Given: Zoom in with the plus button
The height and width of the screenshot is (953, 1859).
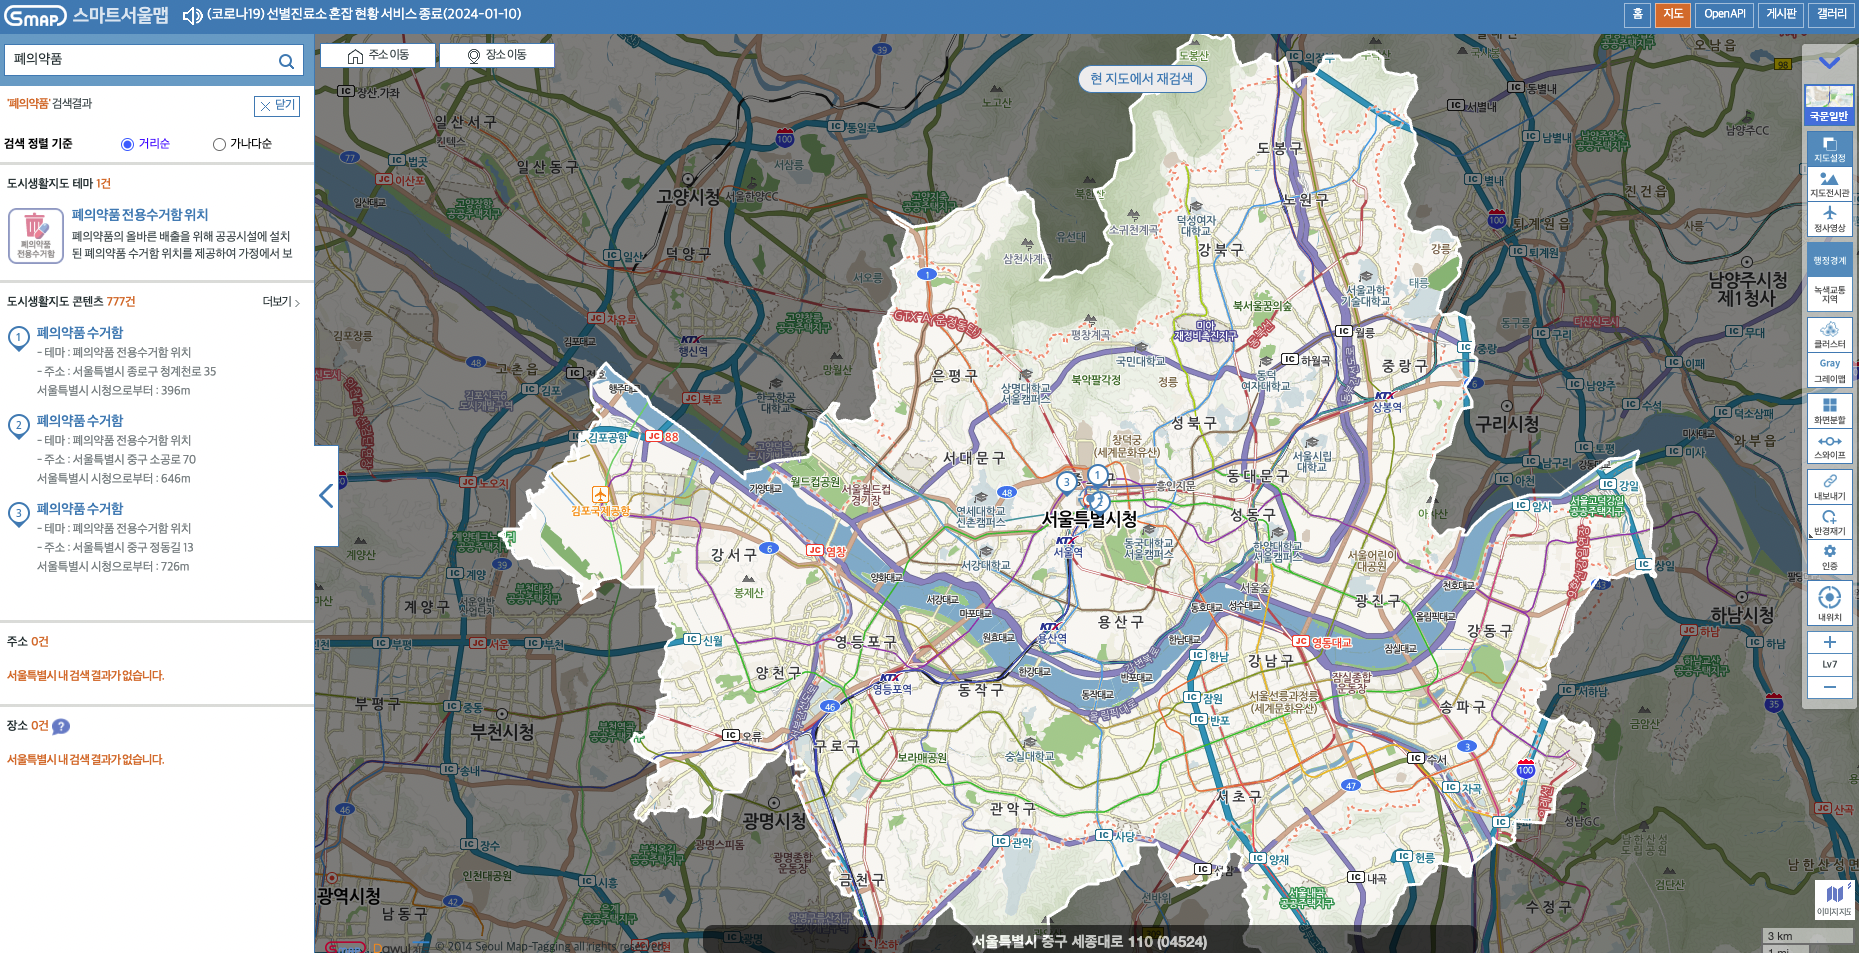Looking at the screenshot, I should (x=1829, y=642).
